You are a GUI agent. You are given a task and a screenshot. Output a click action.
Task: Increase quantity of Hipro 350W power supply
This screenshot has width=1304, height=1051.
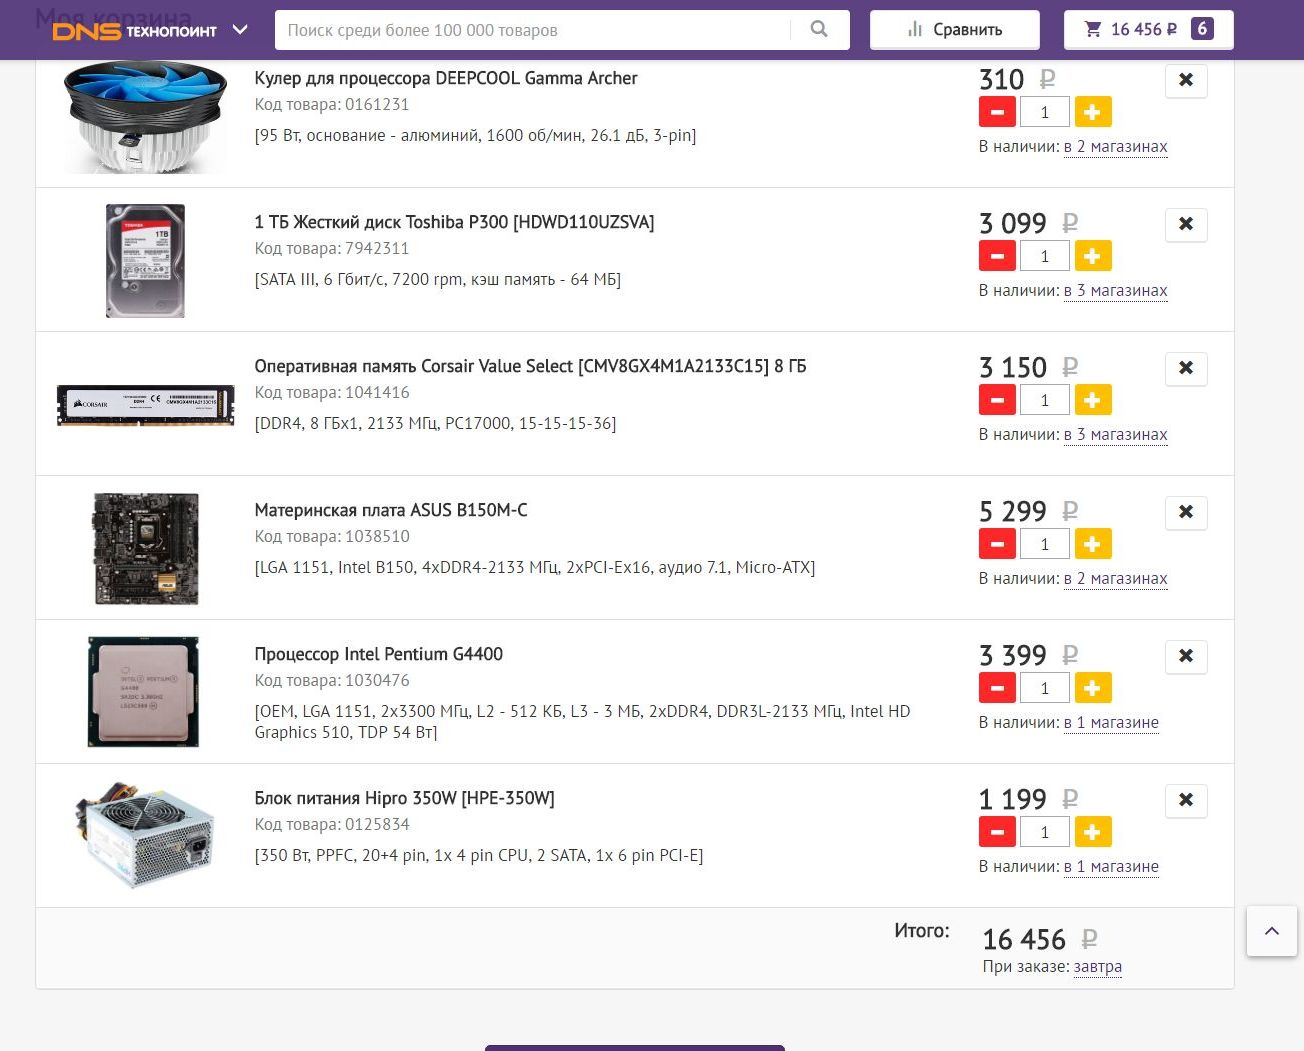point(1093,832)
